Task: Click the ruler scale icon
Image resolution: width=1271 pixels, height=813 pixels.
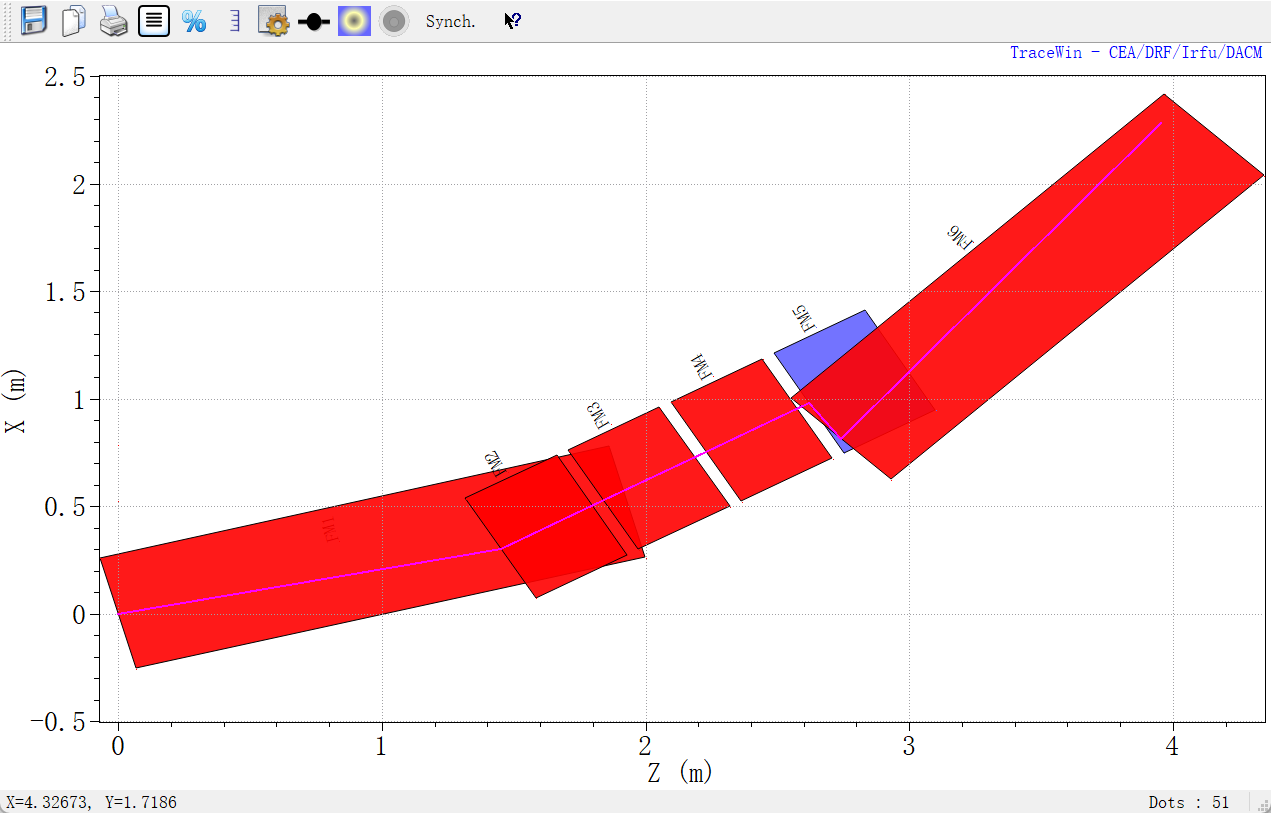Action: 234,21
